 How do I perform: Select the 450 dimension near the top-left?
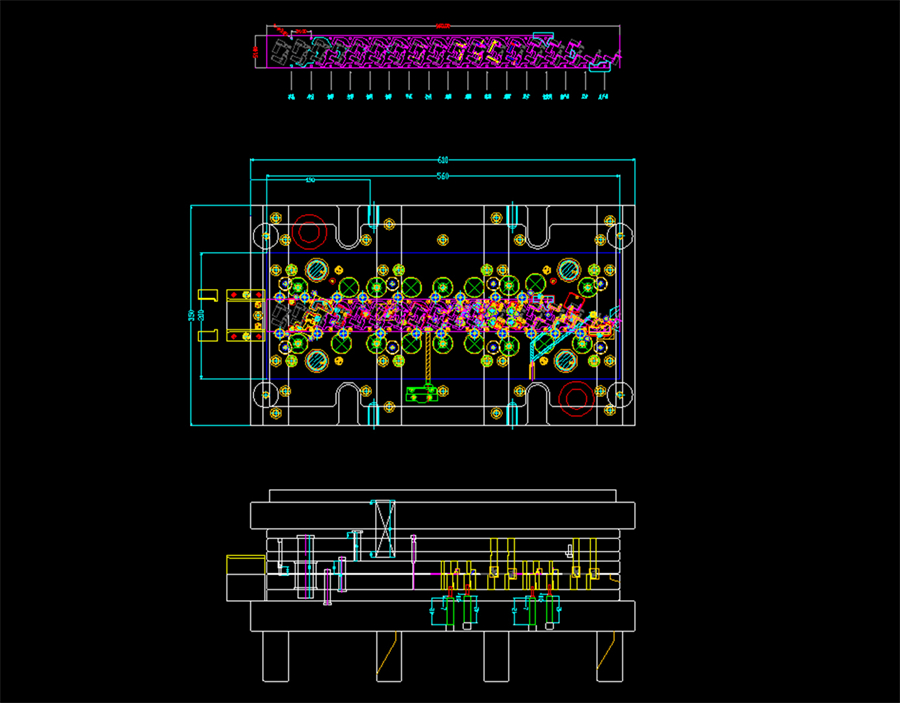(x=310, y=178)
